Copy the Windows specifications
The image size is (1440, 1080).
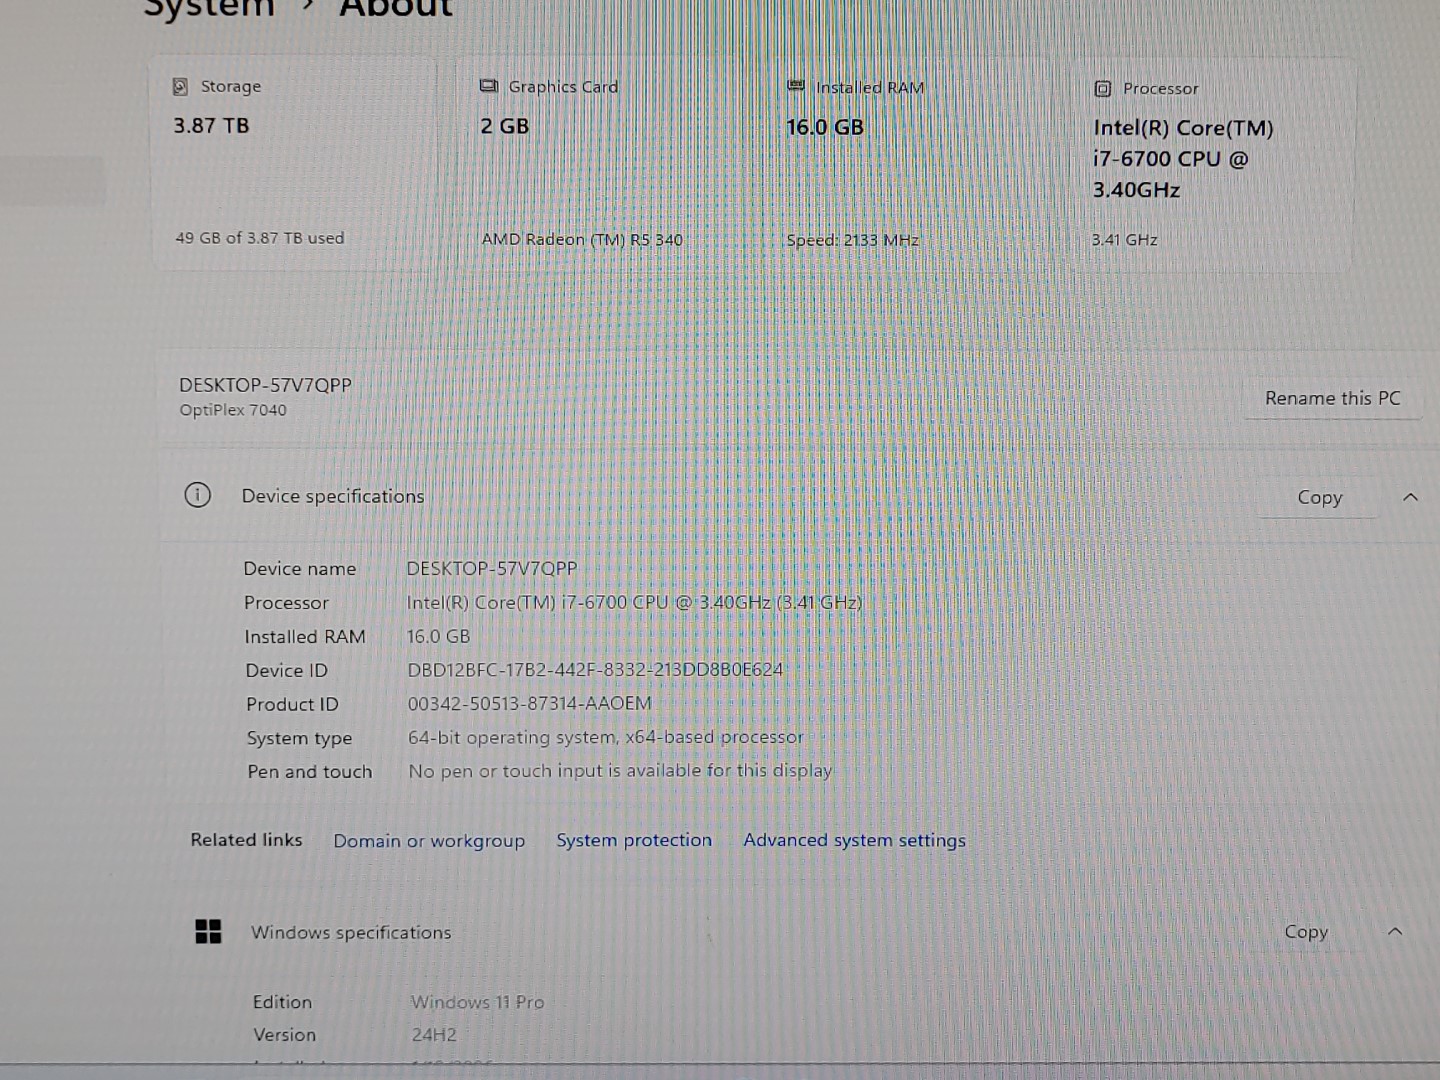[1306, 932]
